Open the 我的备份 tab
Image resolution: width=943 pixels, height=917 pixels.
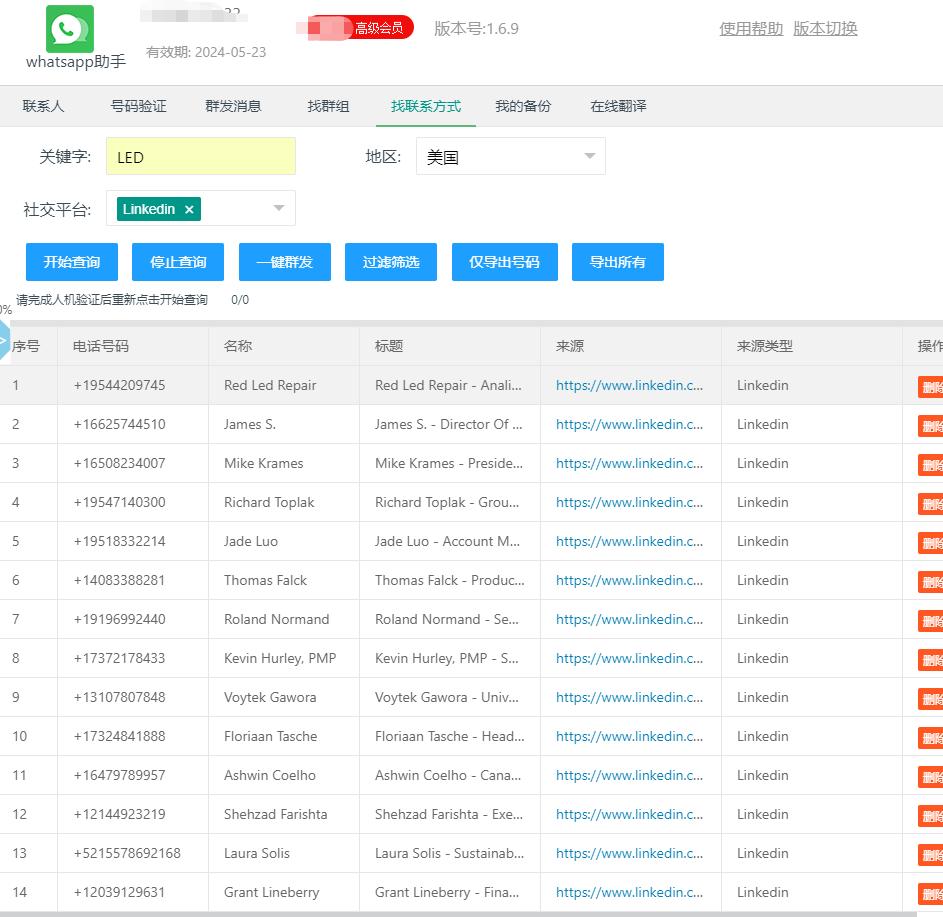(x=522, y=106)
